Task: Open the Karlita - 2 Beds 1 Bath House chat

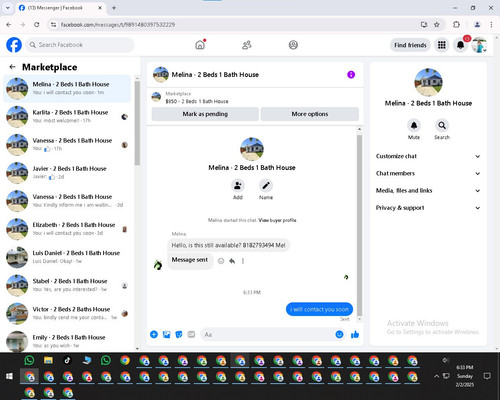Action: click(x=67, y=116)
